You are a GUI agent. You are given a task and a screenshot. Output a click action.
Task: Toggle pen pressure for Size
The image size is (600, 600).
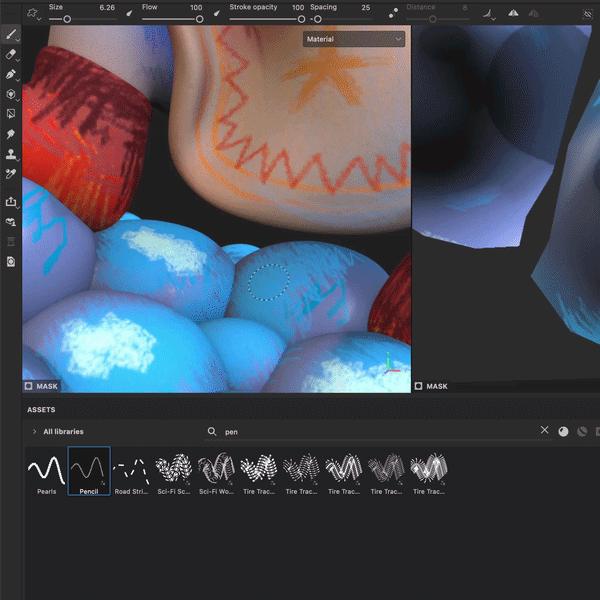[x=129, y=13]
